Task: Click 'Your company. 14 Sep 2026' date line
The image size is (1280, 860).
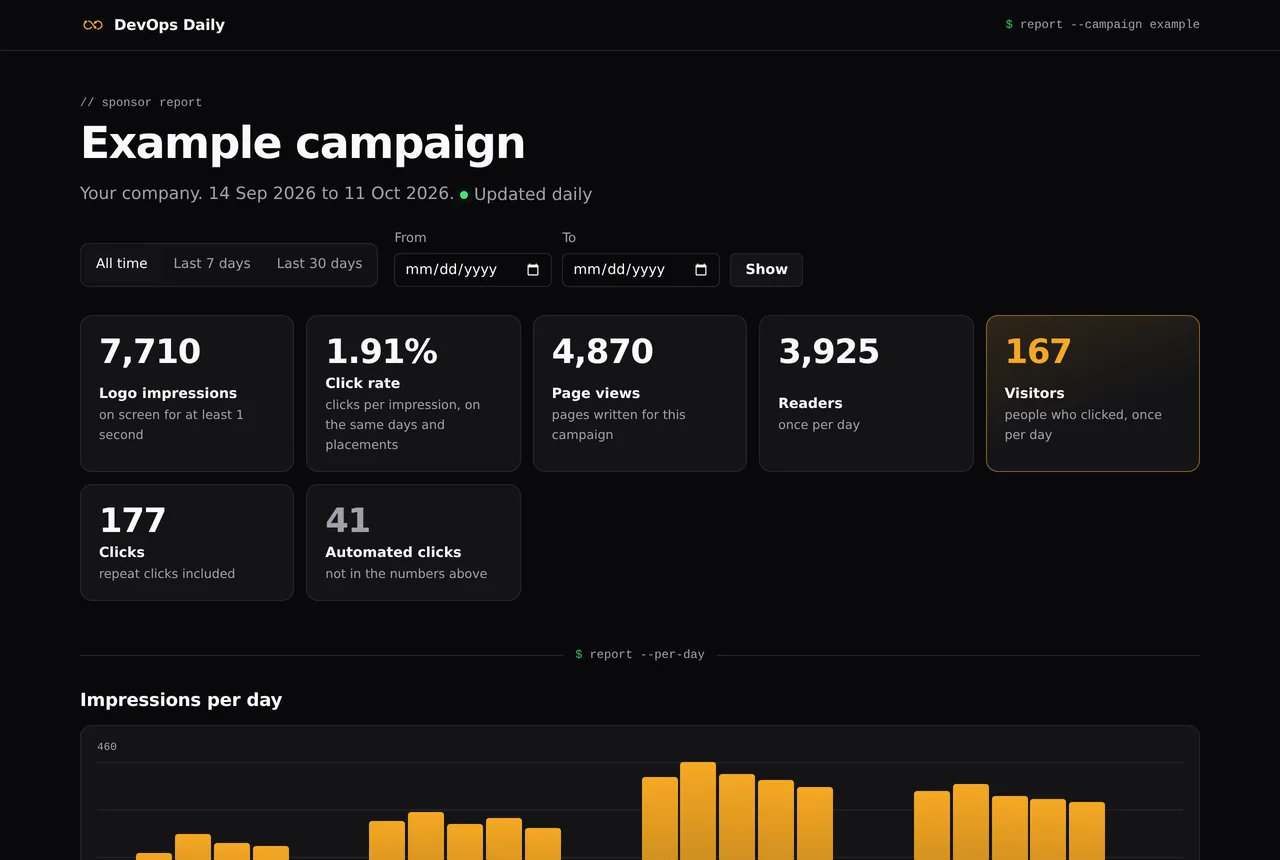Action: click(267, 194)
